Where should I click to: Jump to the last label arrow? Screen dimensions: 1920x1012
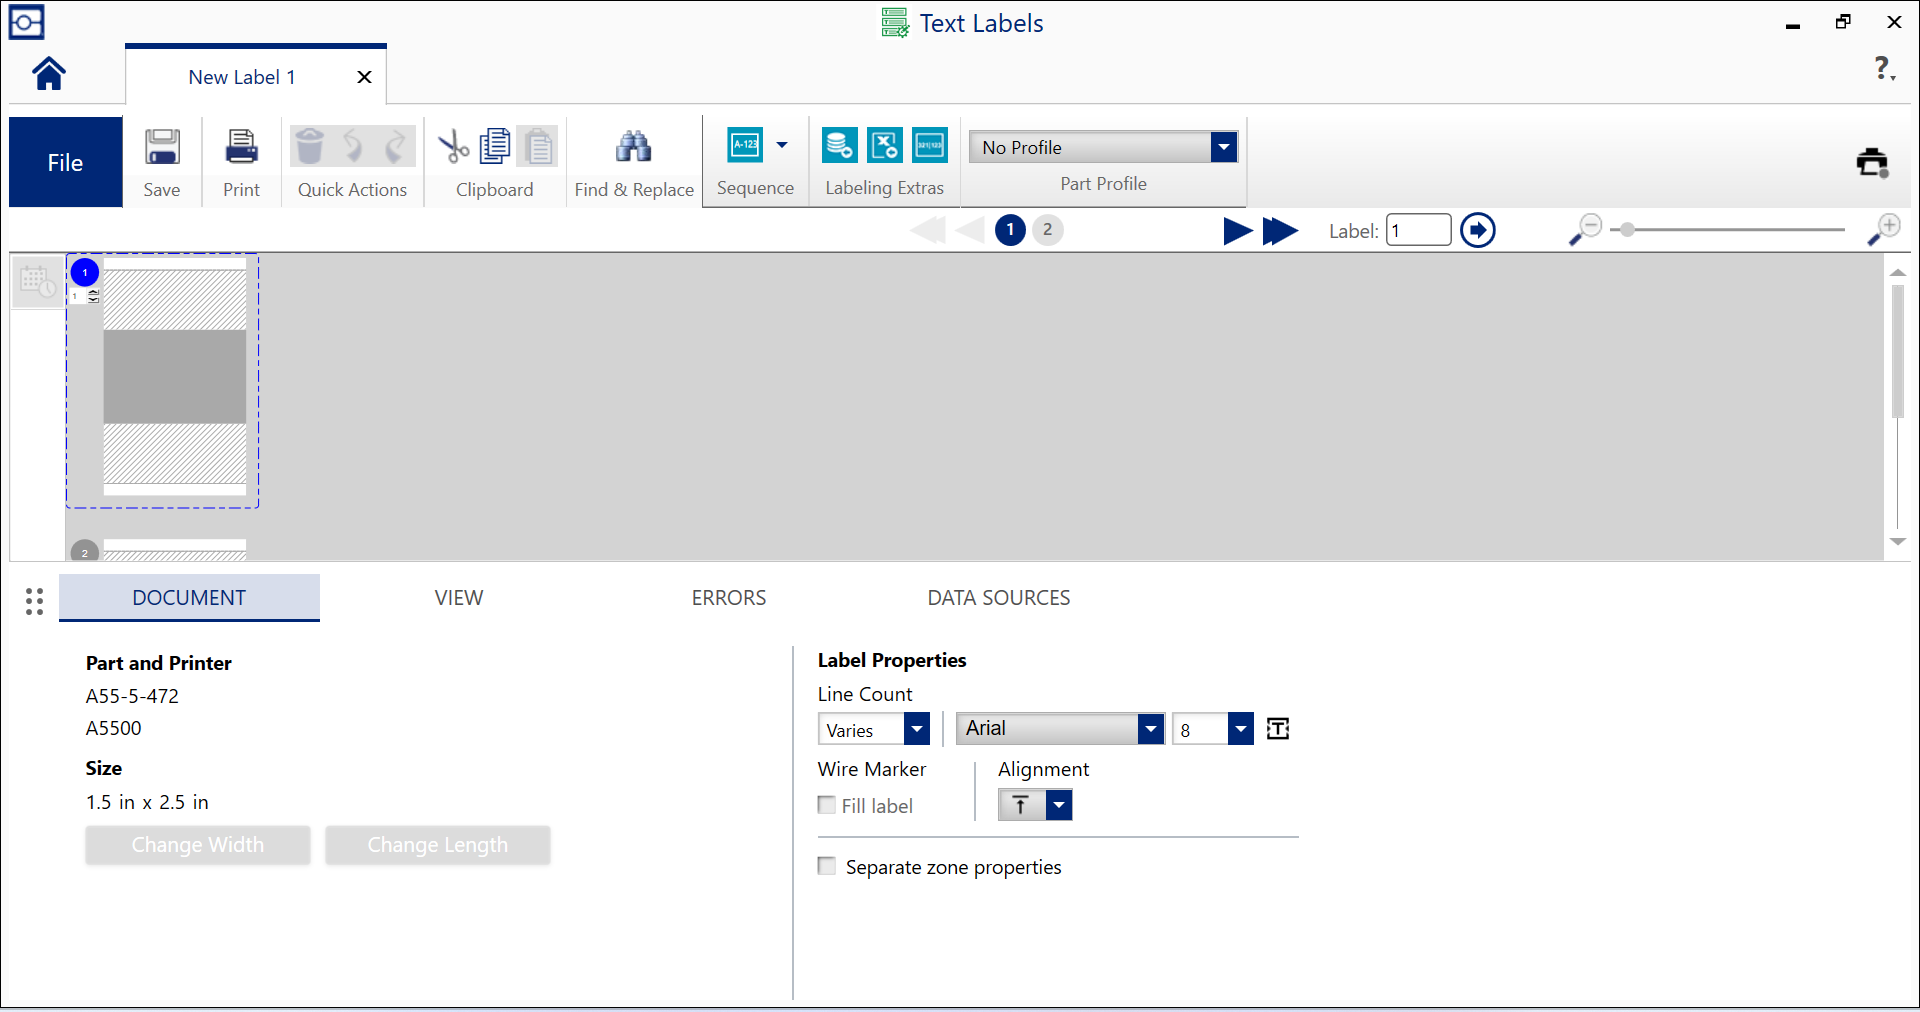1280,231
